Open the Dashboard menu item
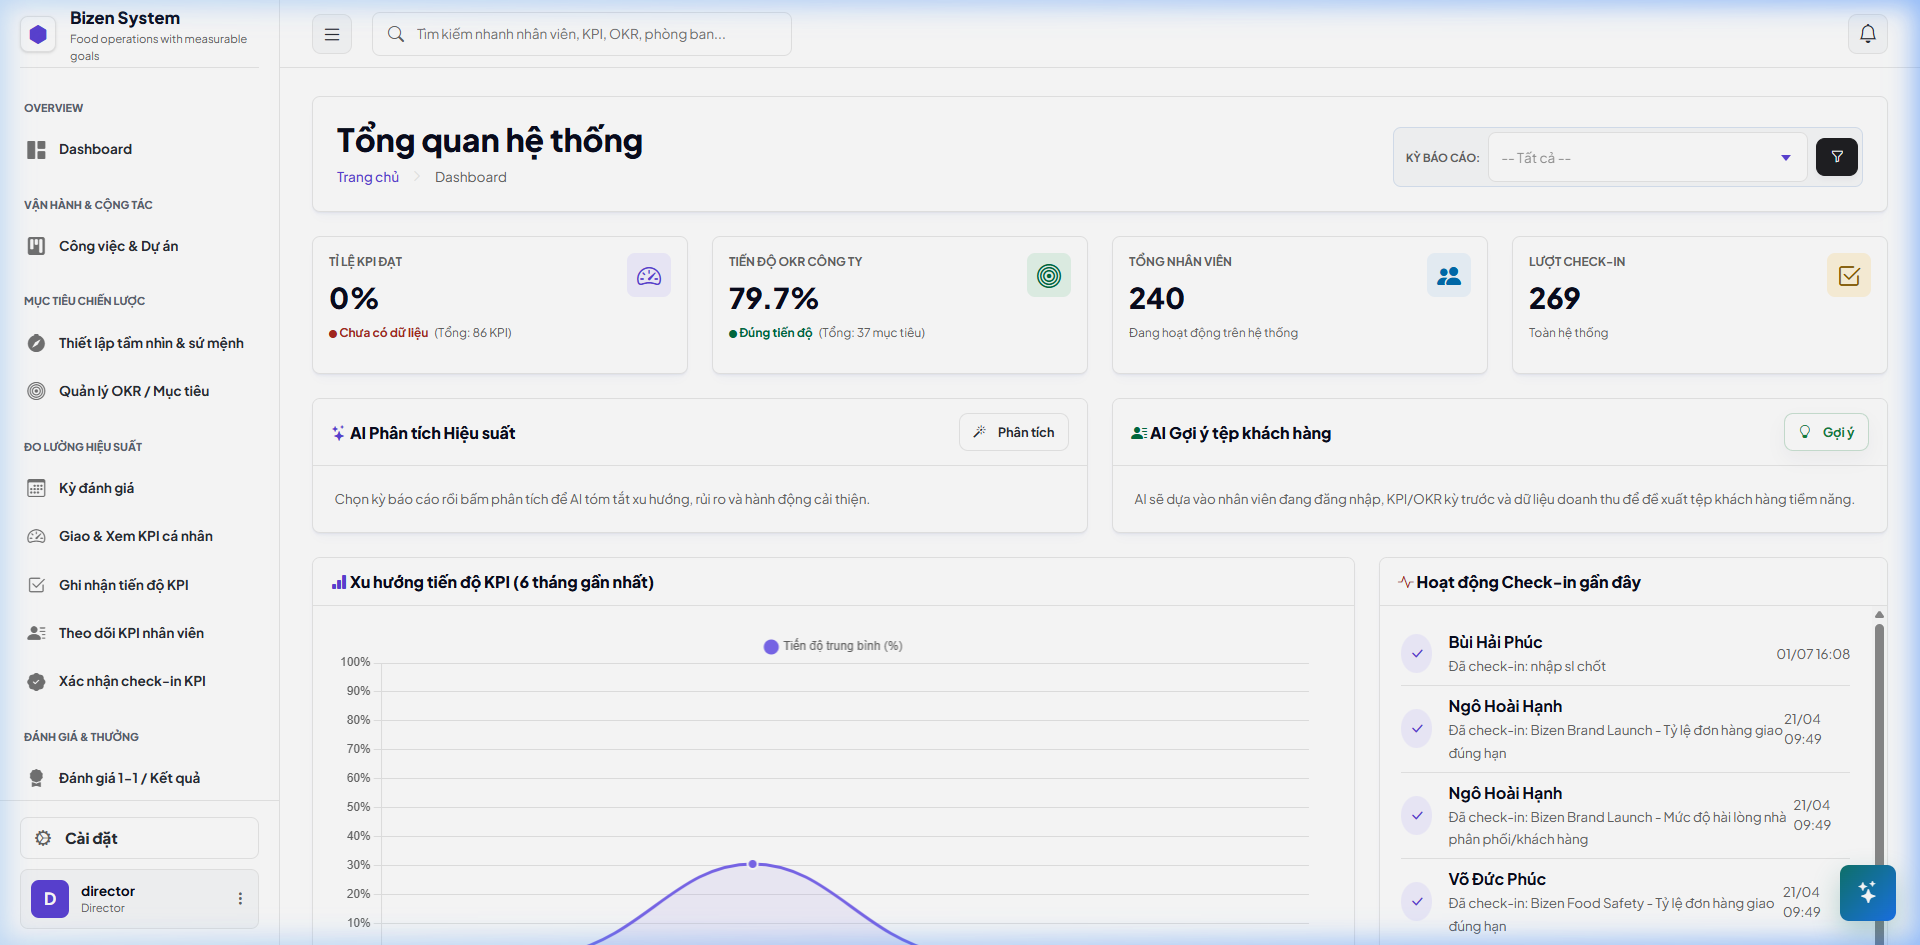 (139, 149)
